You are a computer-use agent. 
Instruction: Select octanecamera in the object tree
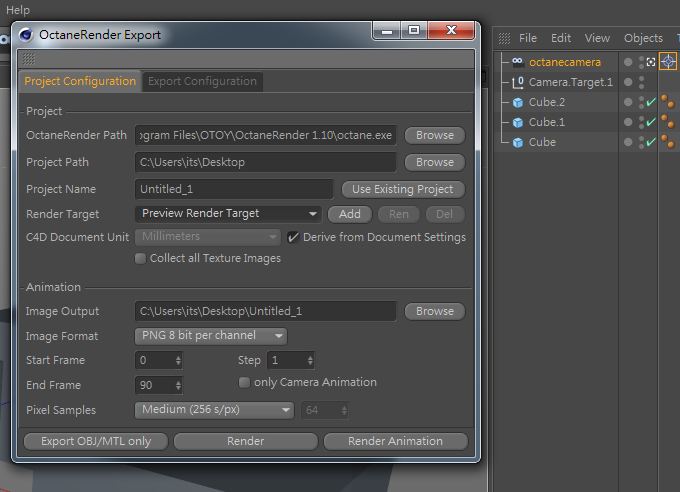coord(565,62)
